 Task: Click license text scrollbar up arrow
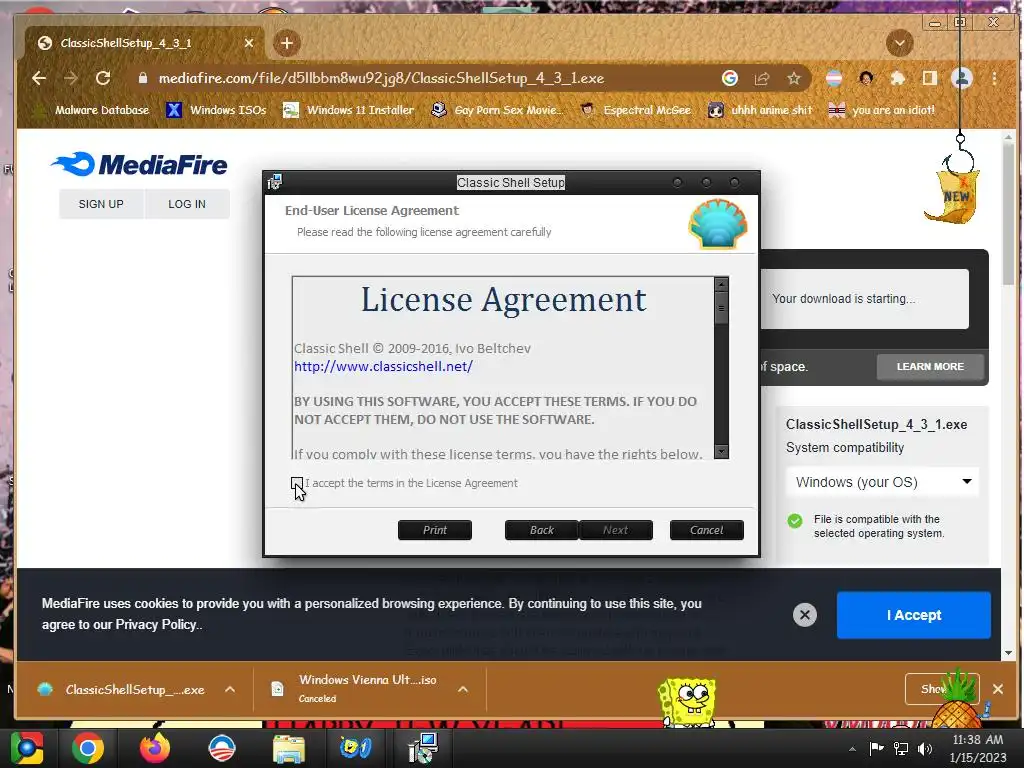click(x=721, y=283)
